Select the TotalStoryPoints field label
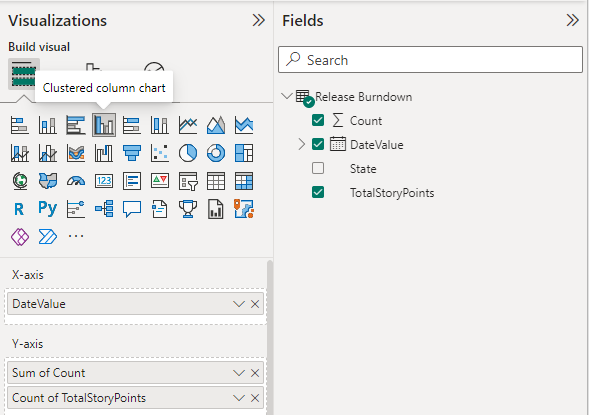Image resolution: width=589 pixels, height=415 pixels. 392,193
